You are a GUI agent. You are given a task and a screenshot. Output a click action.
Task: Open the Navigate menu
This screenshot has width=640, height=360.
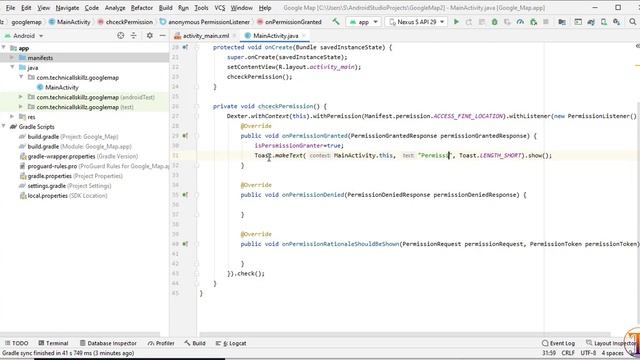tap(67, 8)
